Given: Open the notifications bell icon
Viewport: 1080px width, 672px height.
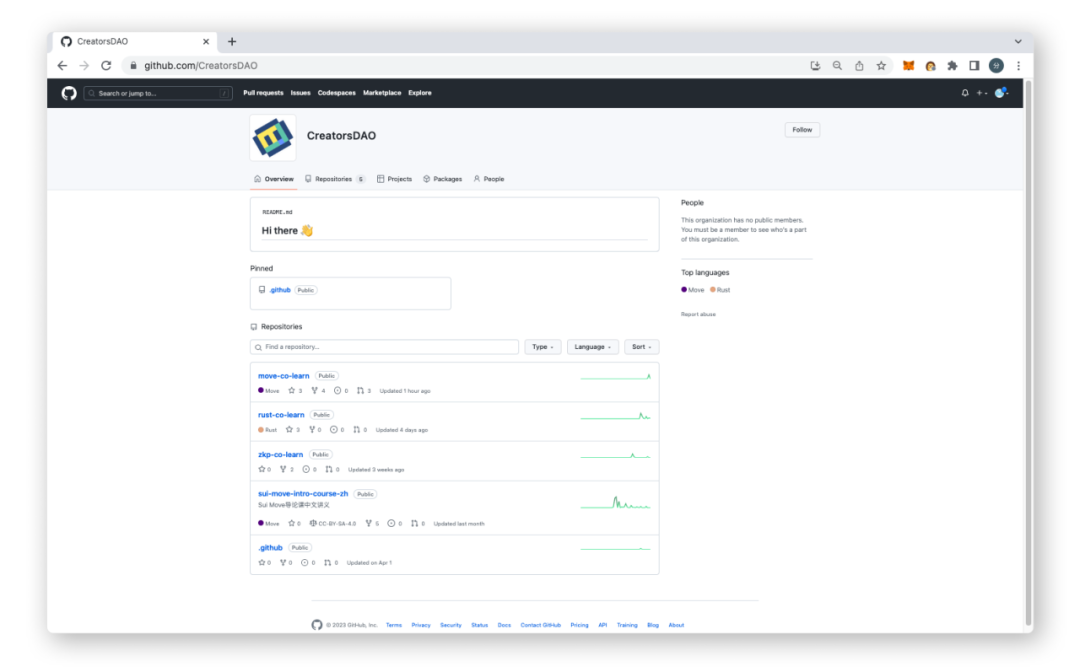Looking at the screenshot, I should click(x=964, y=93).
